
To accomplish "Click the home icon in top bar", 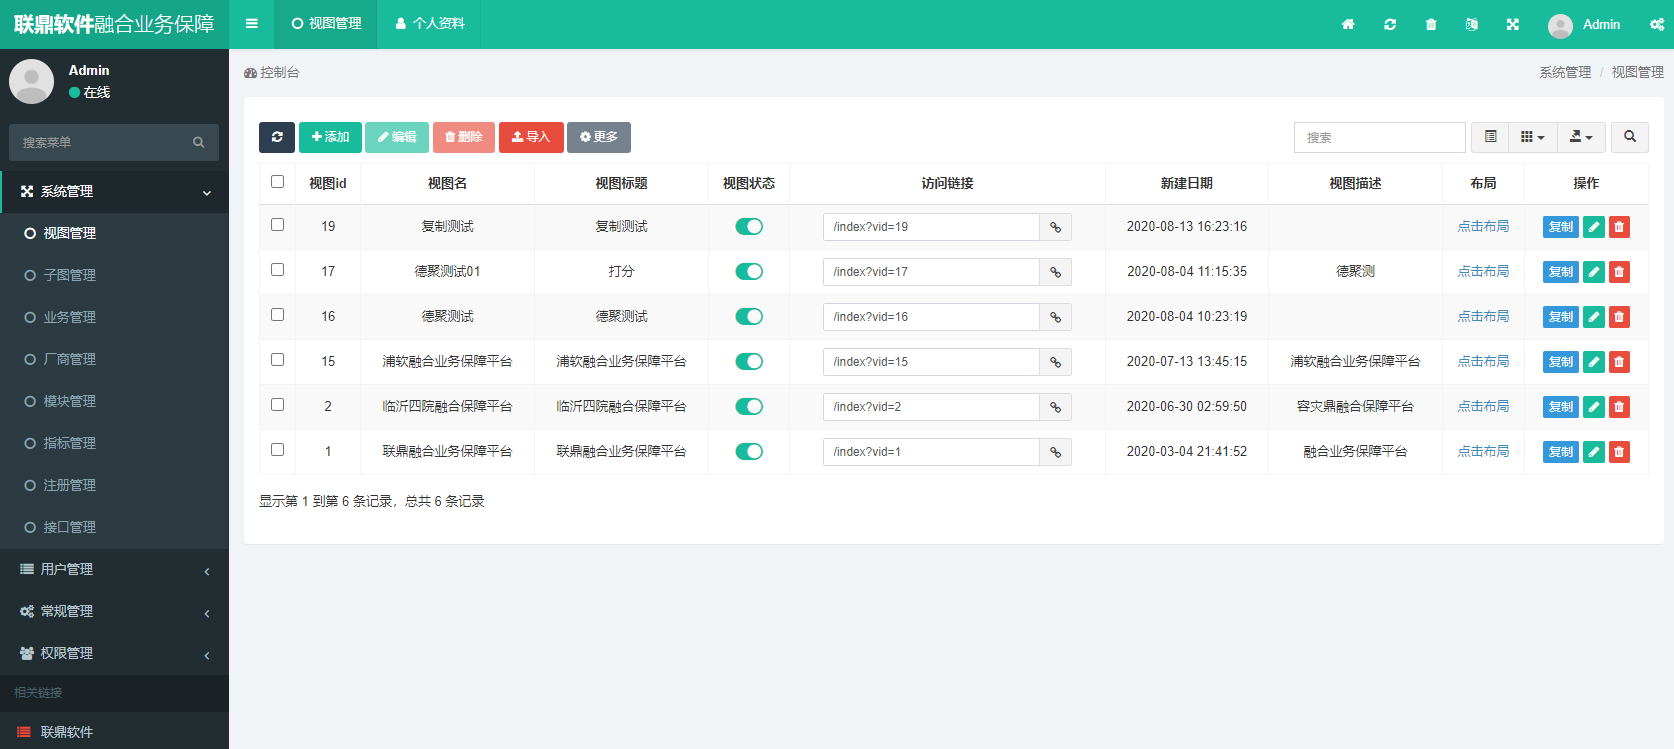I will point(1348,24).
